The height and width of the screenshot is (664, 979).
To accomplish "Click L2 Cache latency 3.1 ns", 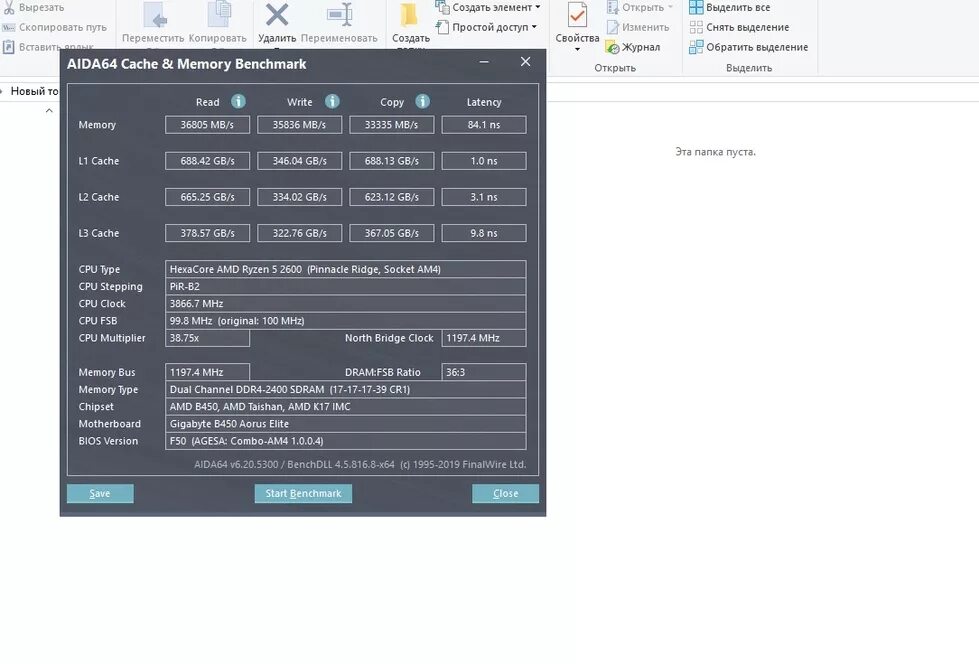I will pos(484,197).
